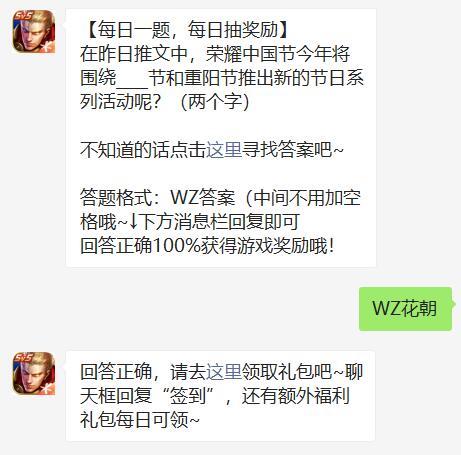Select the 答题格式：WZ答案 line
This screenshot has height=455, width=461.
[157, 197]
